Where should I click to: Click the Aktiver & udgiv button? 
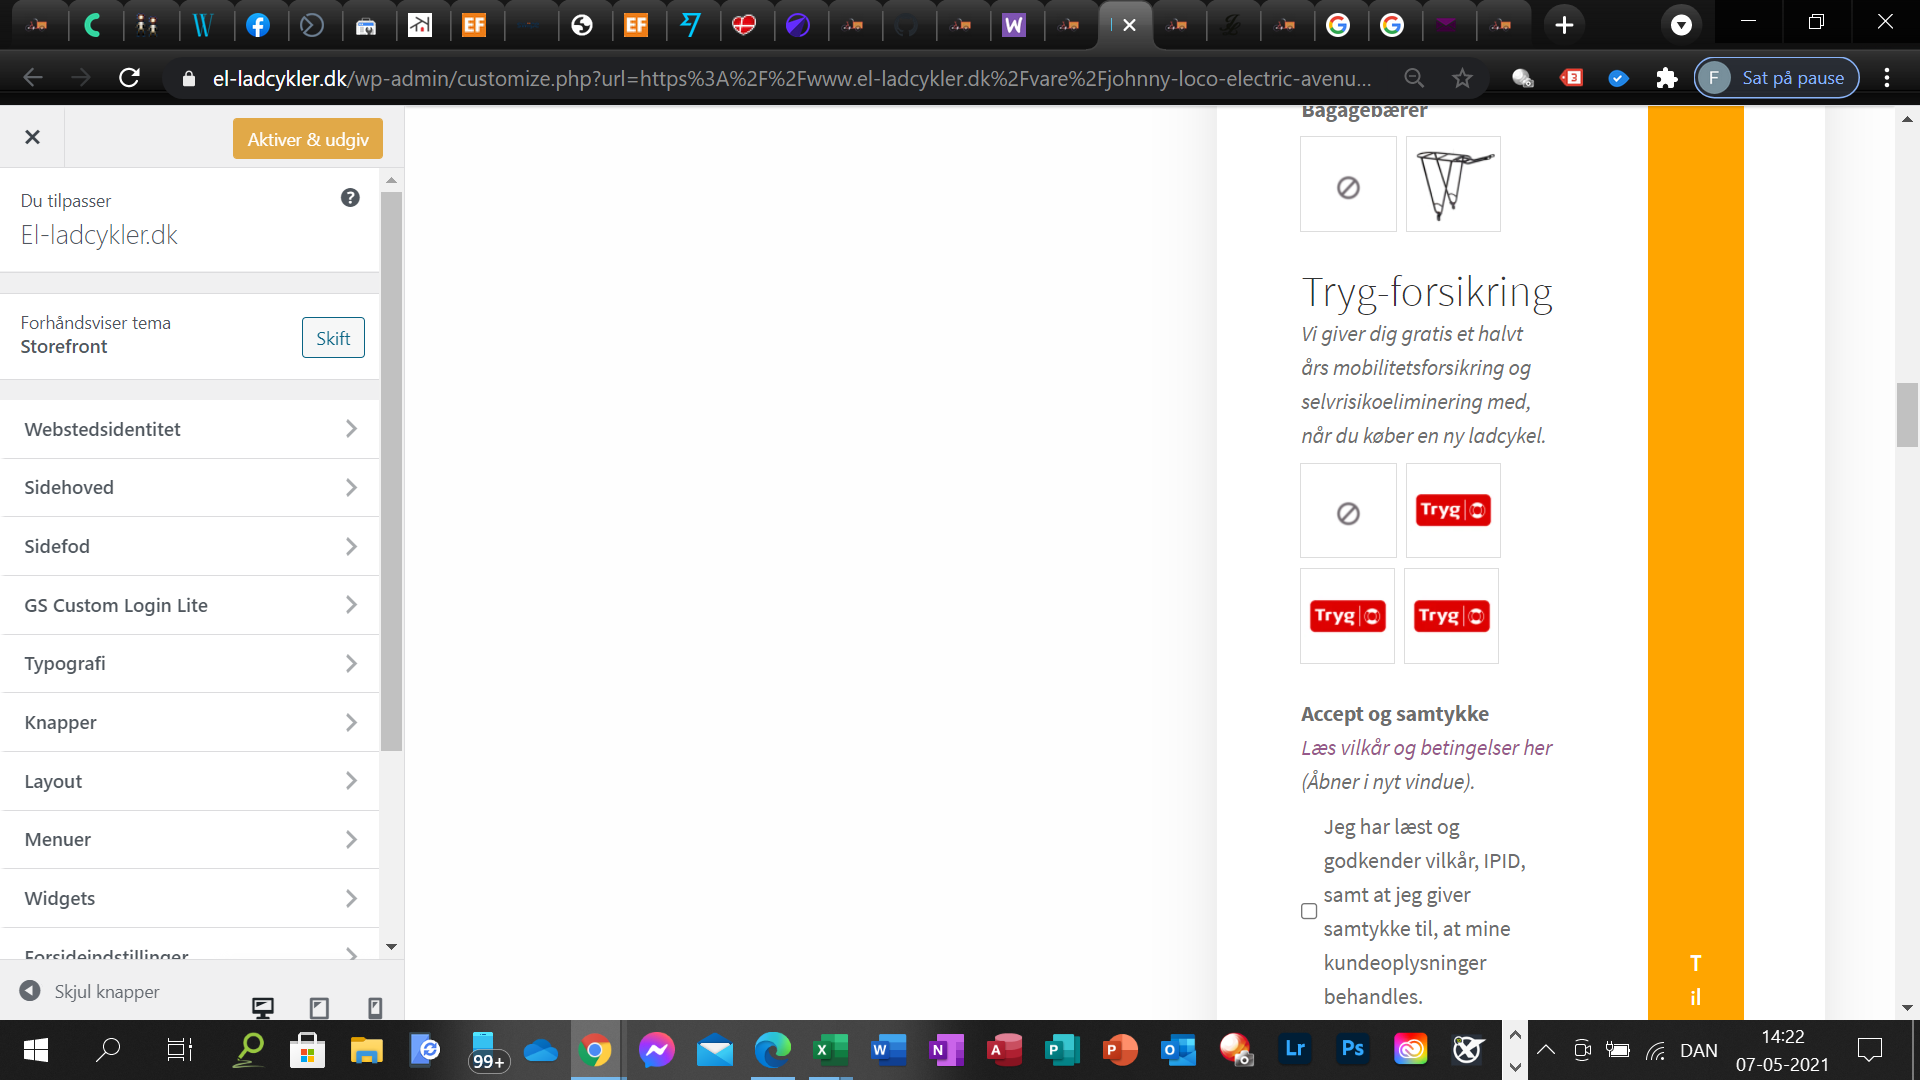coord(308,139)
